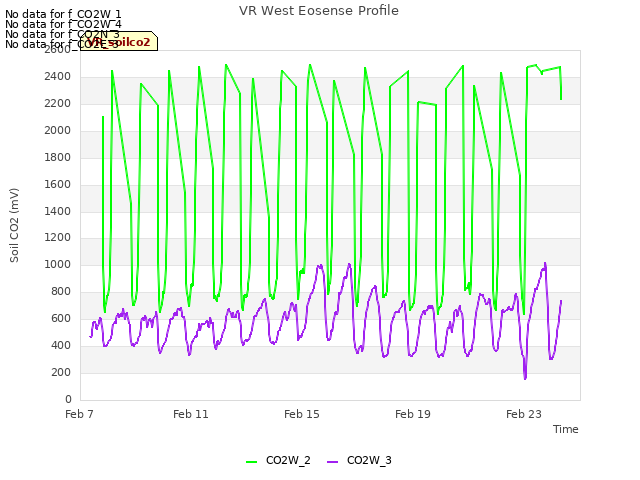
Task: Click the No data for f_CO2N_3 message
Action: [x=62, y=34]
